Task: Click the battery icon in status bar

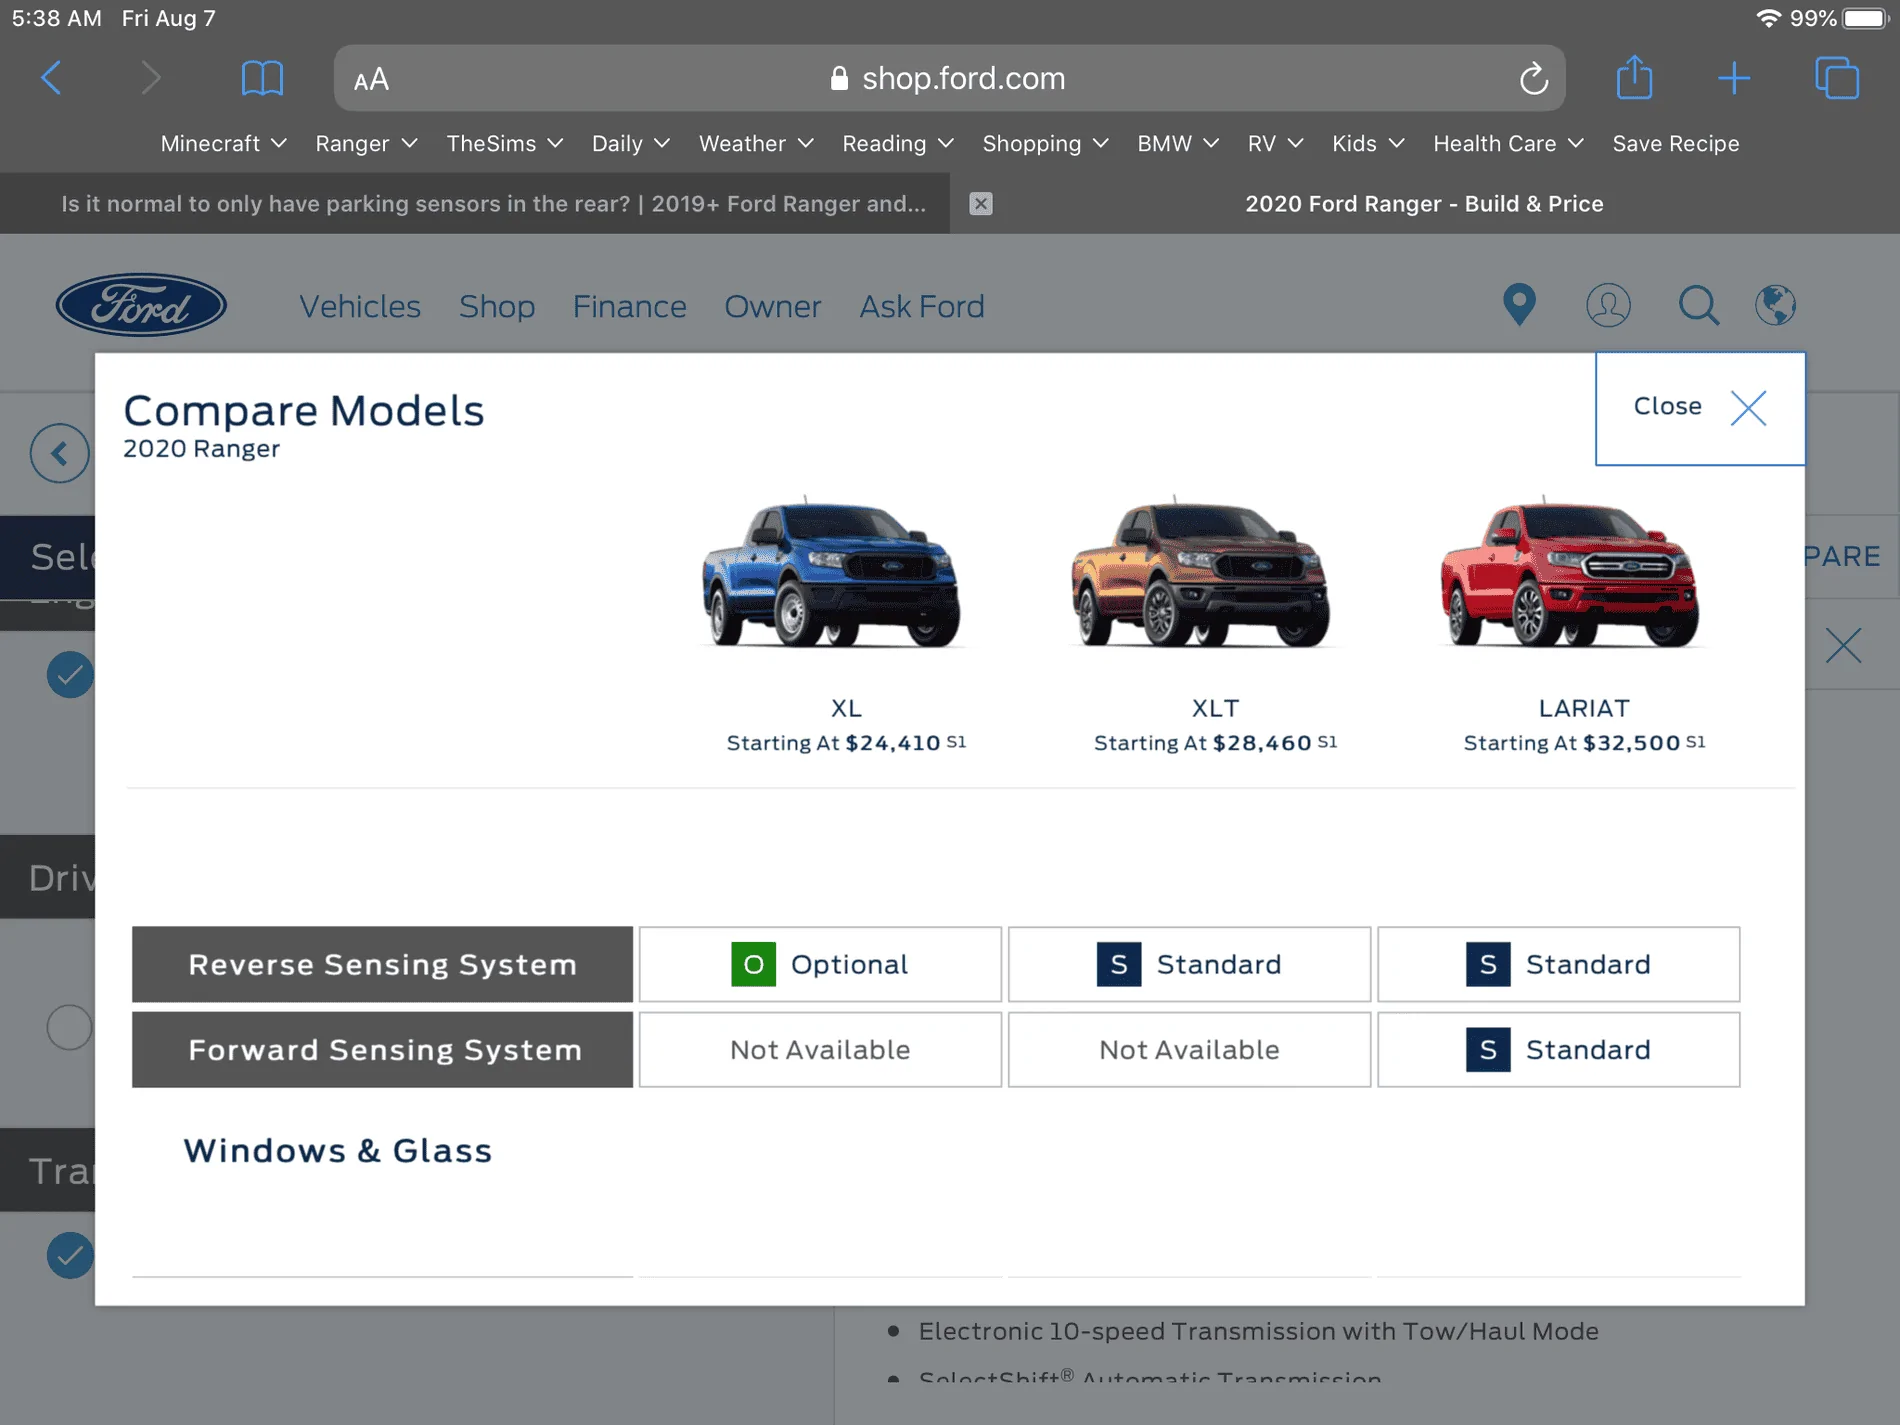Action: (1866, 19)
